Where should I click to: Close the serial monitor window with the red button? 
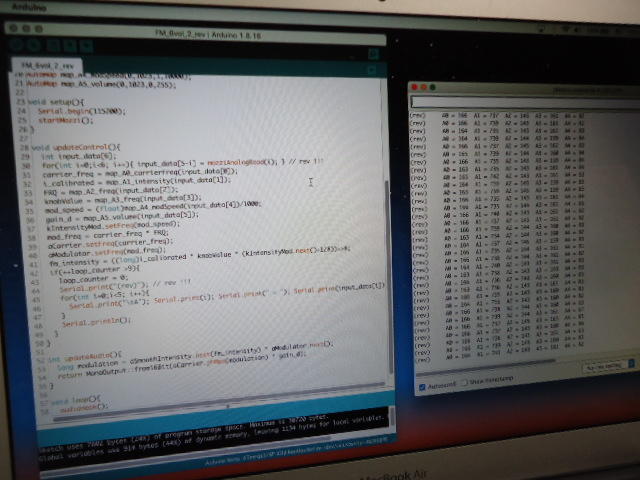pos(415,87)
